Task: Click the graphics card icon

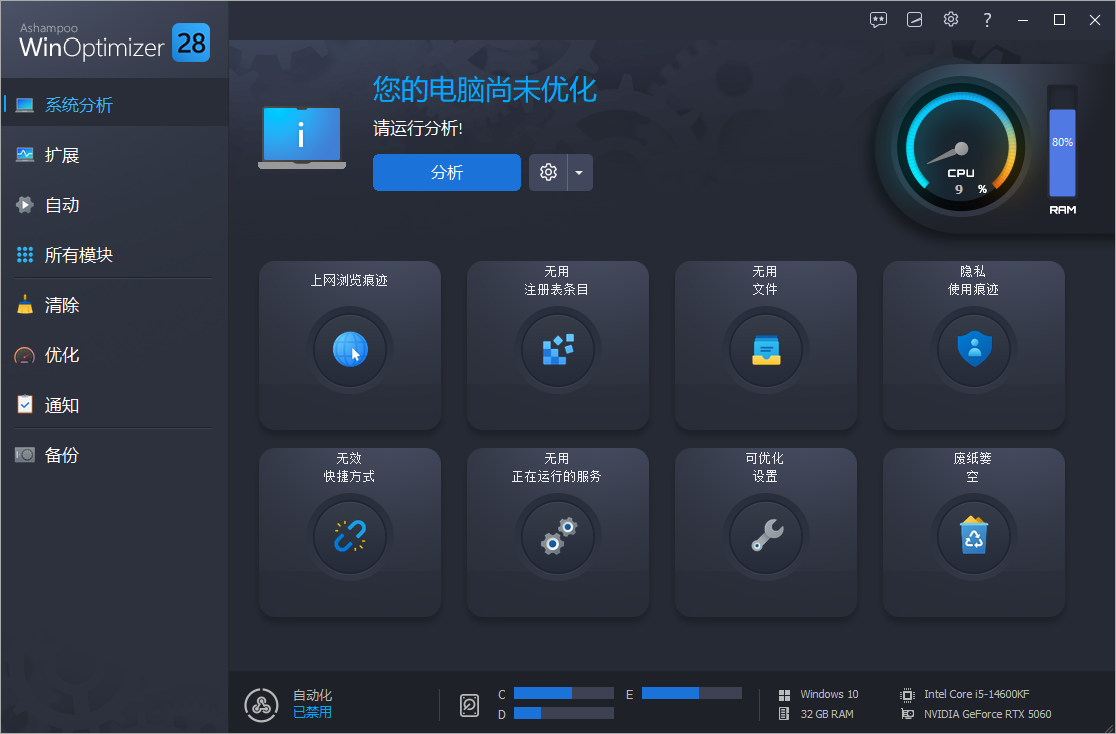Action: 907,713
